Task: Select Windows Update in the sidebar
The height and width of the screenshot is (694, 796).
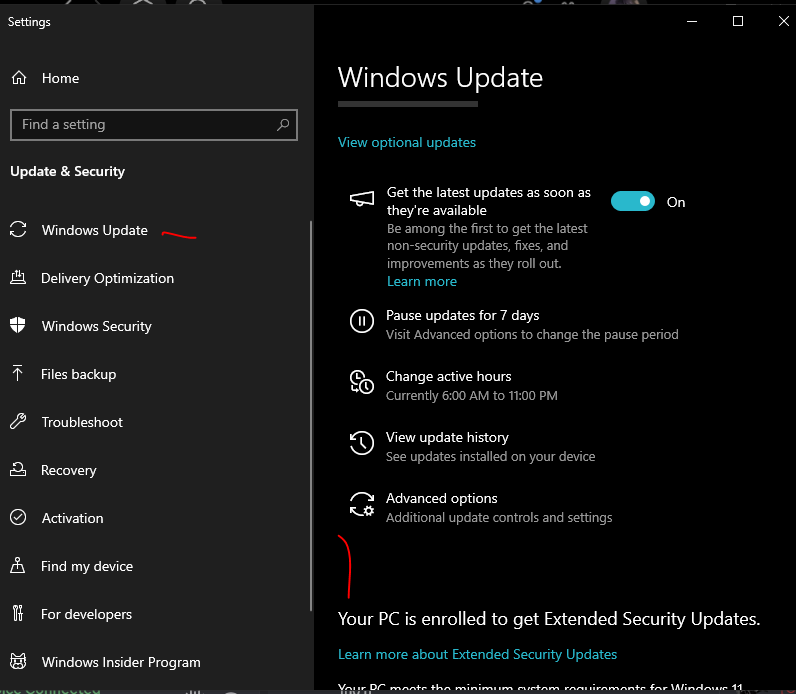Action: 95,230
